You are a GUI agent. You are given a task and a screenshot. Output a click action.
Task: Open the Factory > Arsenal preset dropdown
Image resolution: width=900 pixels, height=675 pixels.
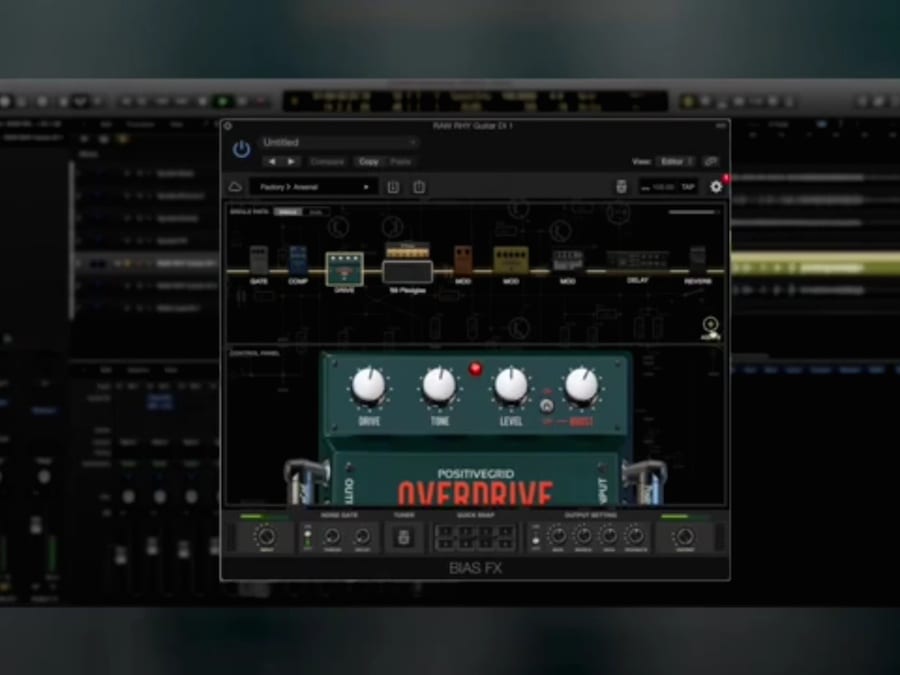(x=313, y=187)
